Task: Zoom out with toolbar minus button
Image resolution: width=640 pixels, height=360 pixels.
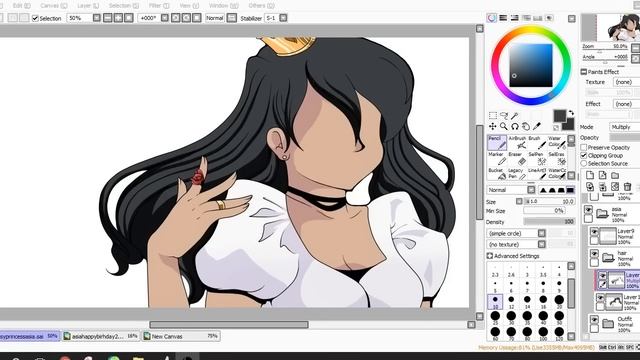Action: (x=107, y=18)
